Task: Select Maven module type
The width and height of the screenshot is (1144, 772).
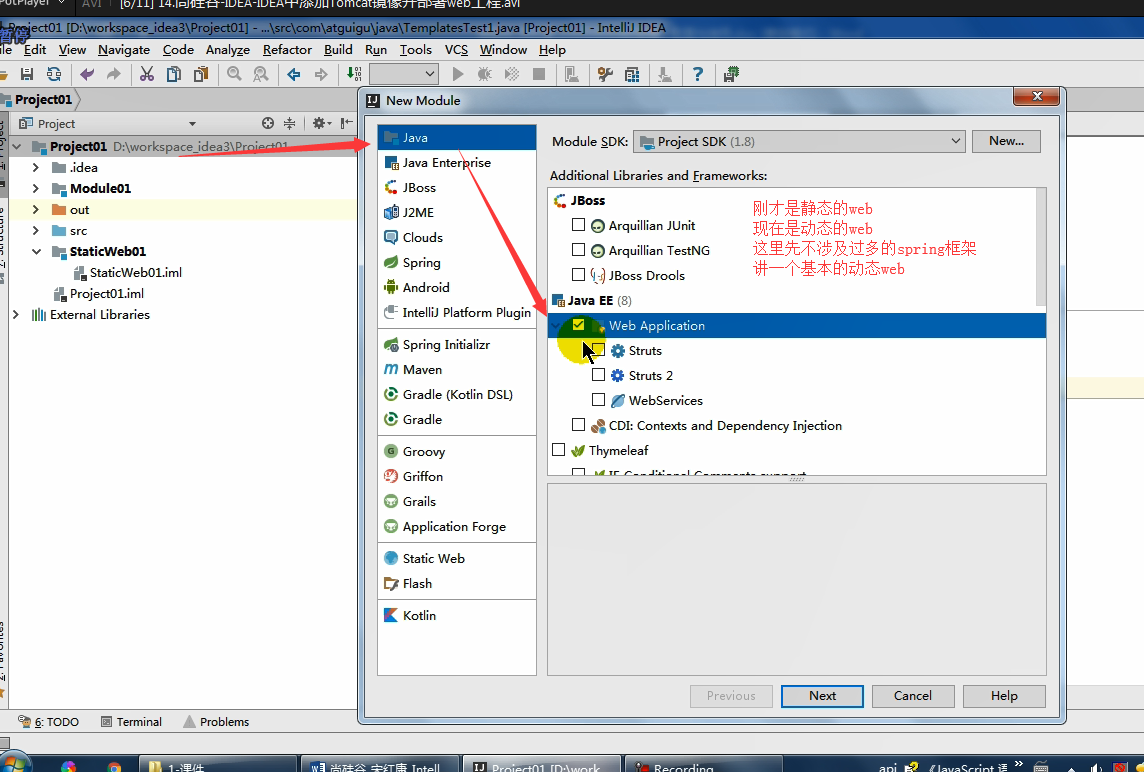Action: pyautogui.click(x=457, y=369)
